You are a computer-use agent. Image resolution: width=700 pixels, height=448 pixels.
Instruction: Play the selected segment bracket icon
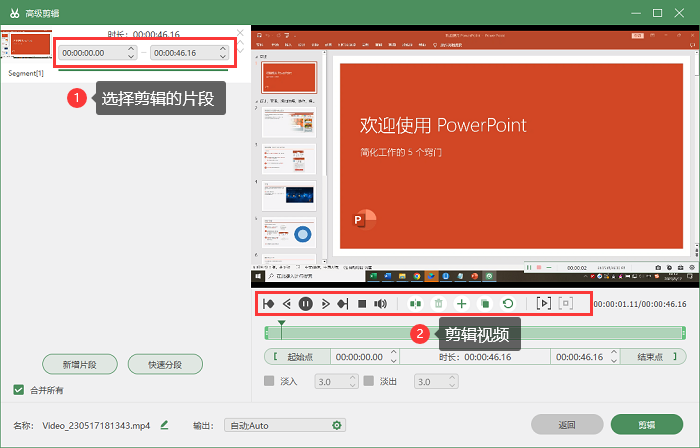pos(543,303)
